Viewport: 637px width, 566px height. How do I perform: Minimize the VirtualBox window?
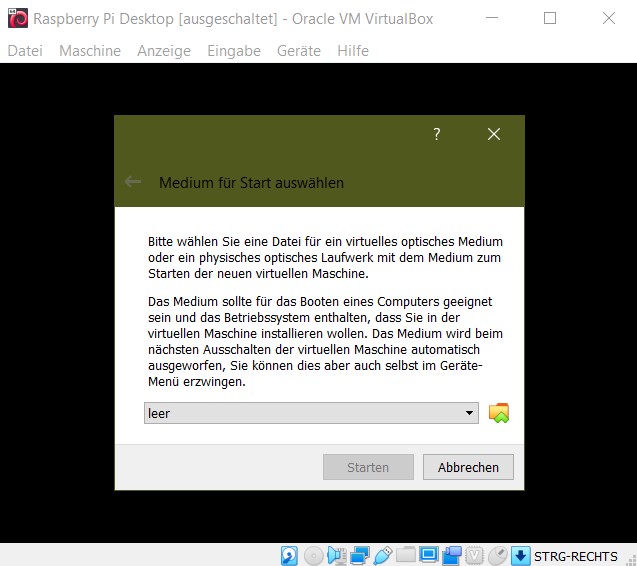point(492,18)
